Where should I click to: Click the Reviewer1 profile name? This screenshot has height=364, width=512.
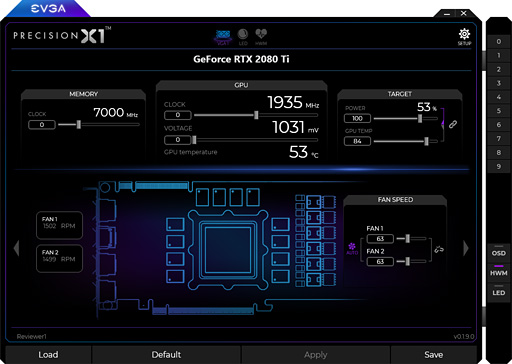tap(32, 336)
